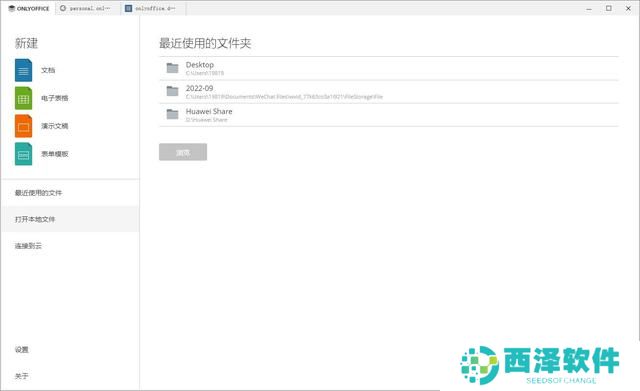Open the Desktop recent folder
This screenshot has width=640, height=391.
click(389, 68)
